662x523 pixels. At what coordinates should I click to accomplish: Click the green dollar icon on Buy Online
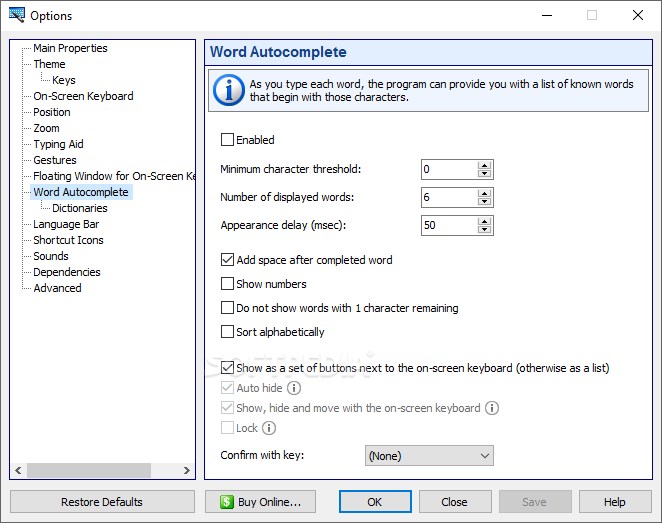point(227,502)
